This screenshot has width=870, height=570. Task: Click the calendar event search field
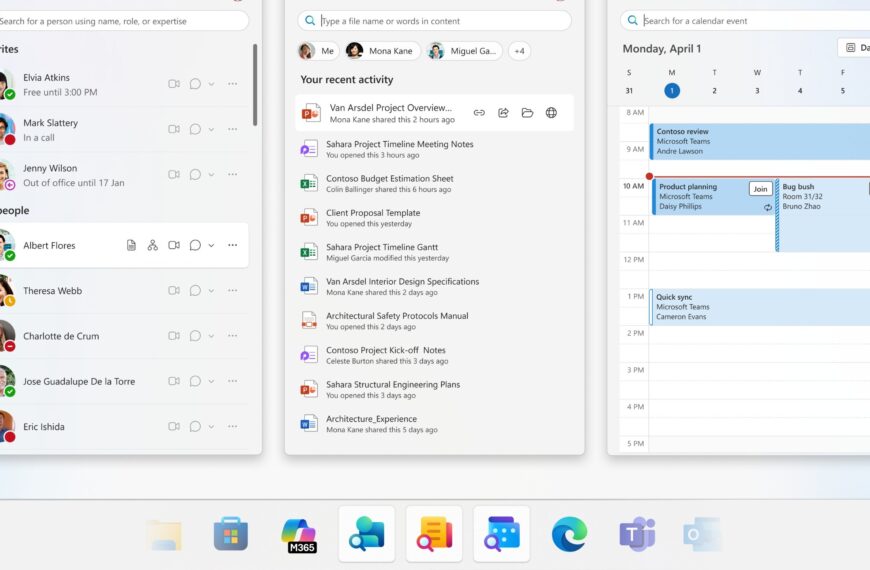pyautogui.click(x=745, y=21)
